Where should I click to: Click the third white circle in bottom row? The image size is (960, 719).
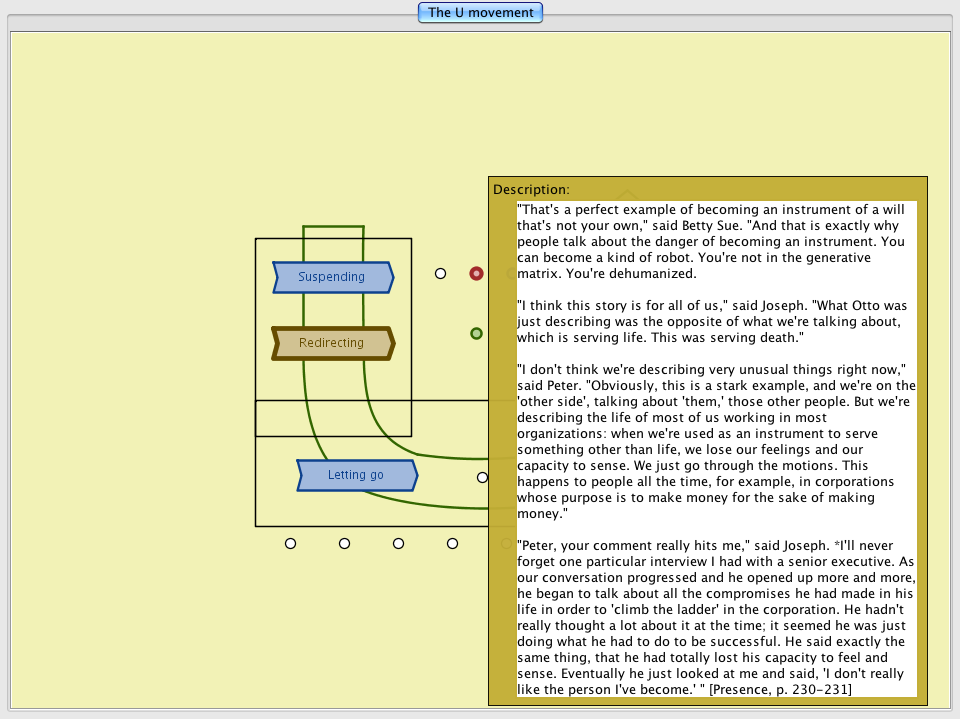point(398,543)
